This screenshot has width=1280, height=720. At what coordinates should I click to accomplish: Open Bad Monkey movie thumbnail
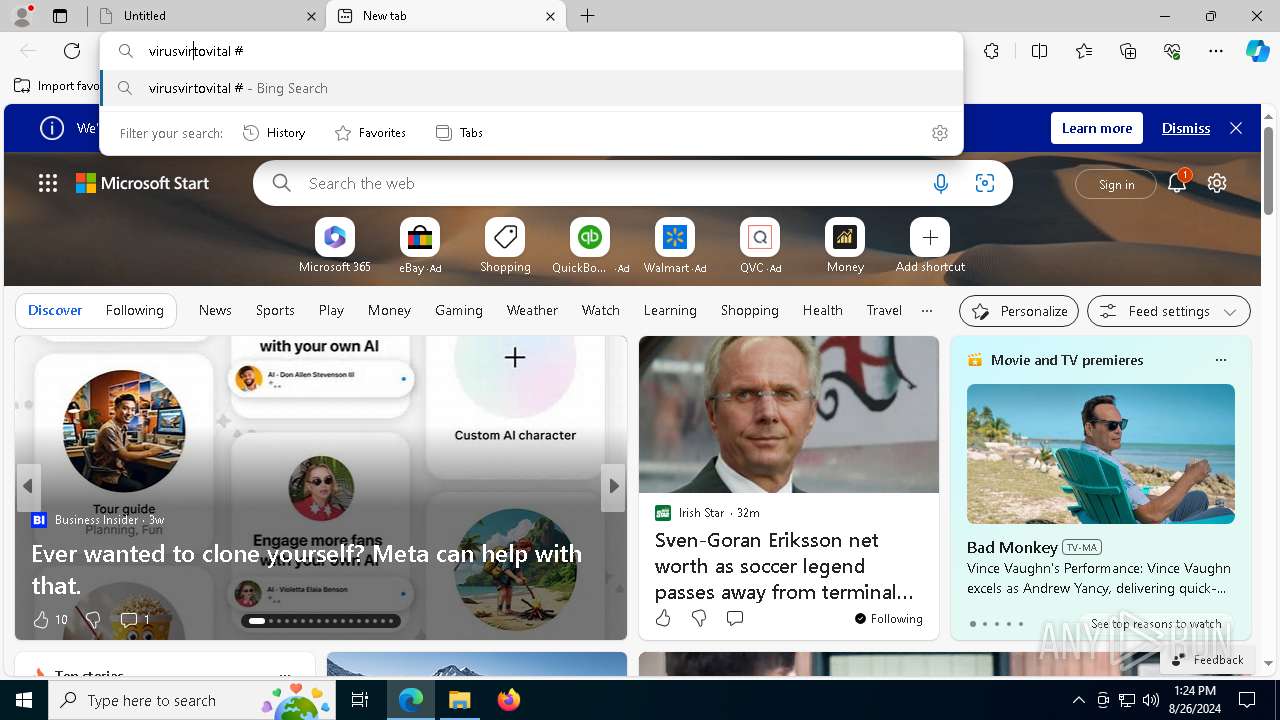click(1101, 454)
